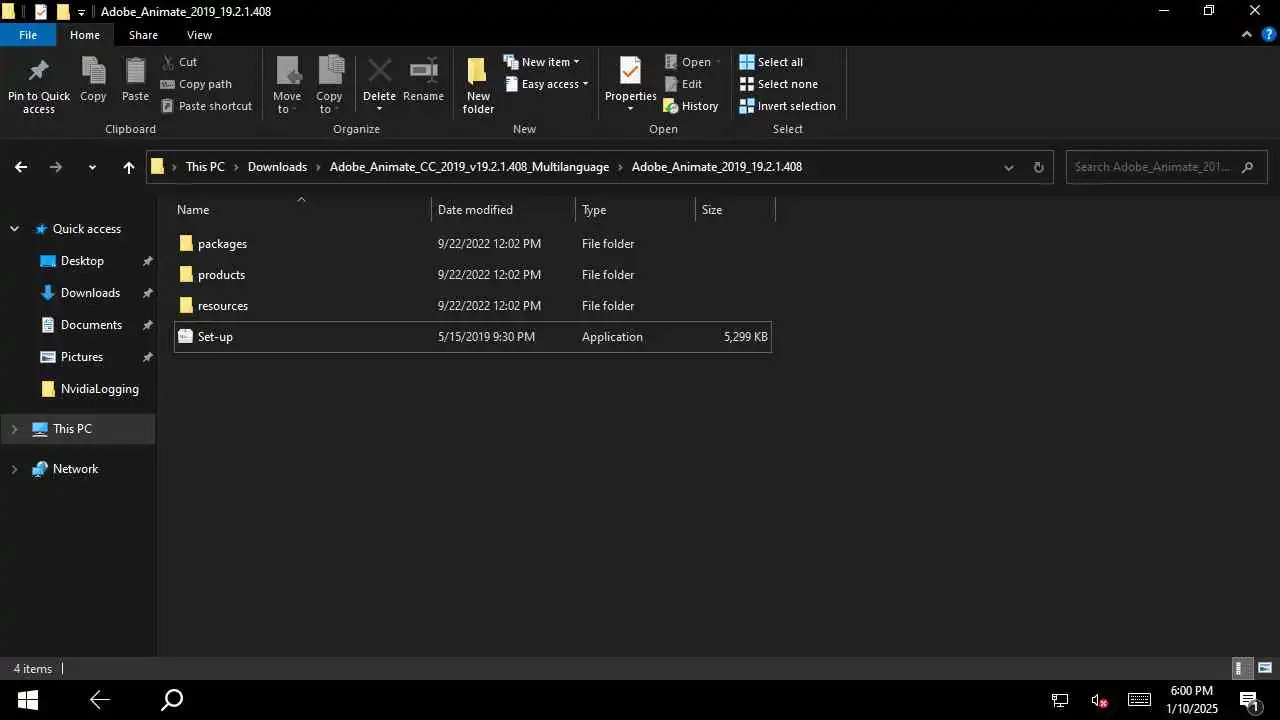Click Copy path in Clipboard group
The width and height of the screenshot is (1280, 720).
click(x=196, y=84)
